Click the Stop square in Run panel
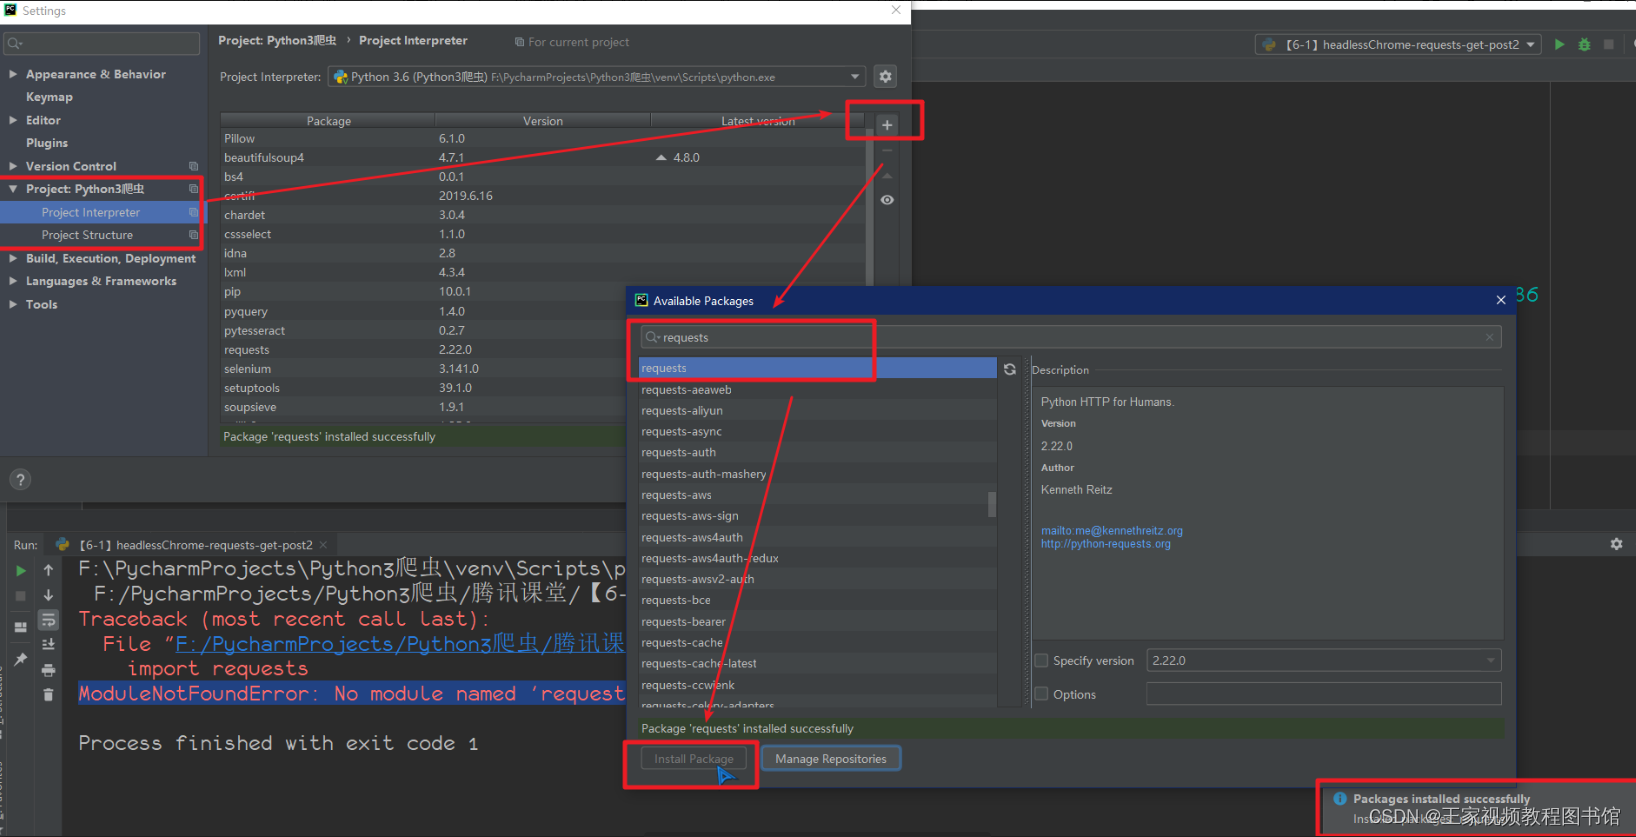1636x837 pixels. tap(21, 595)
